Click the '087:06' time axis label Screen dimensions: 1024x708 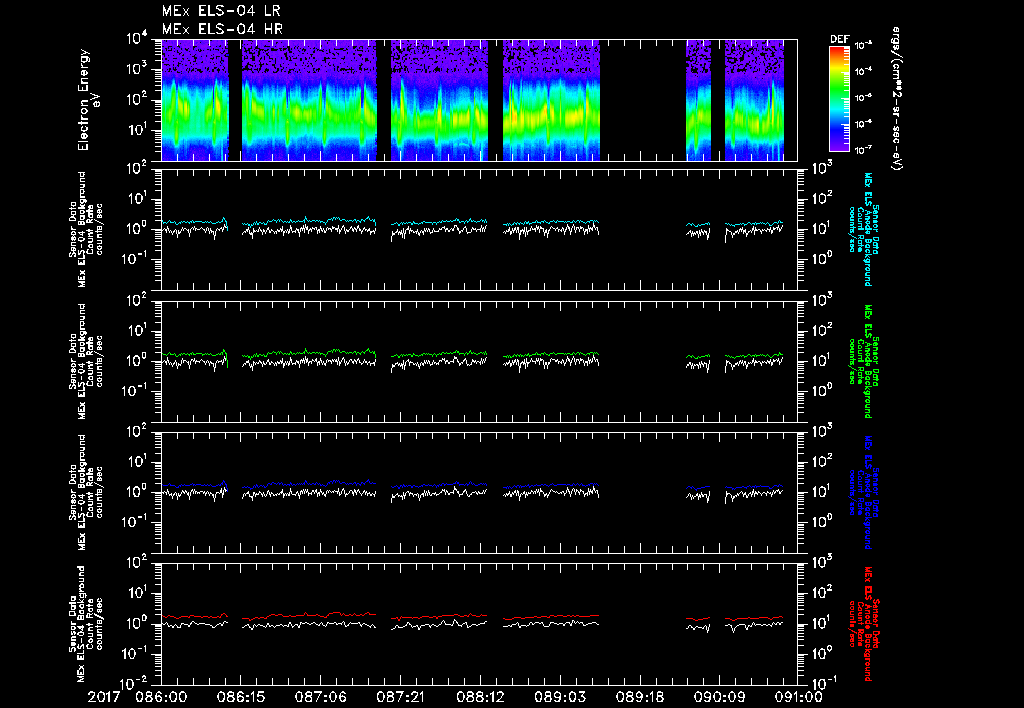pyautogui.click(x=321, y=697)
